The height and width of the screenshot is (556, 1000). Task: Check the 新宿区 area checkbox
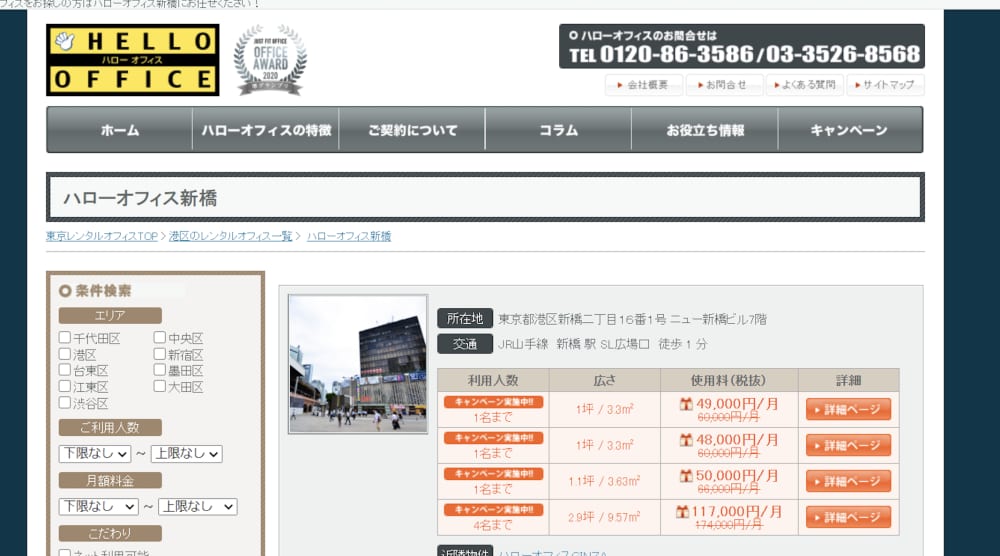point(159,353)
